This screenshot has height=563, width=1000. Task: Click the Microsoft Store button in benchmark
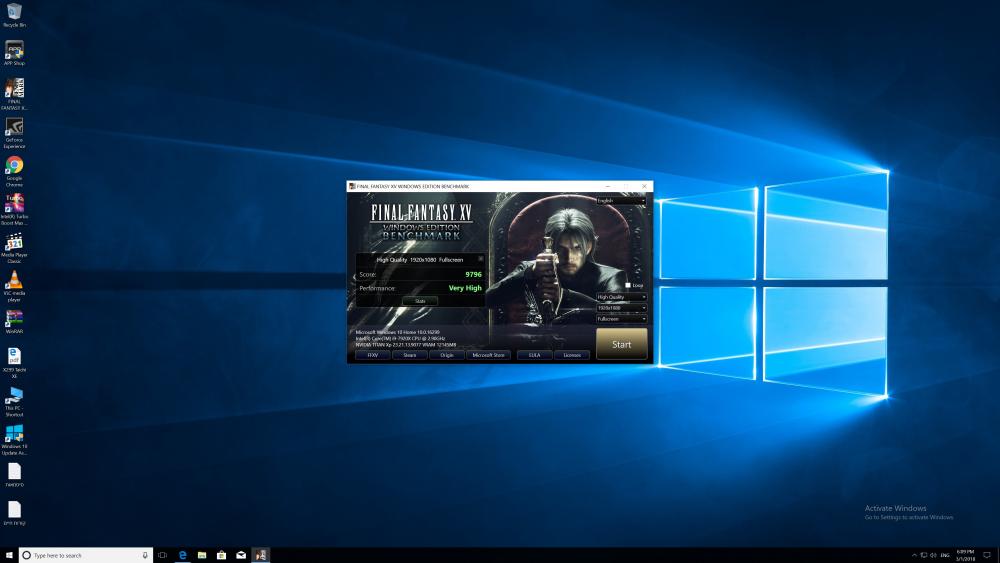(489, 355)
